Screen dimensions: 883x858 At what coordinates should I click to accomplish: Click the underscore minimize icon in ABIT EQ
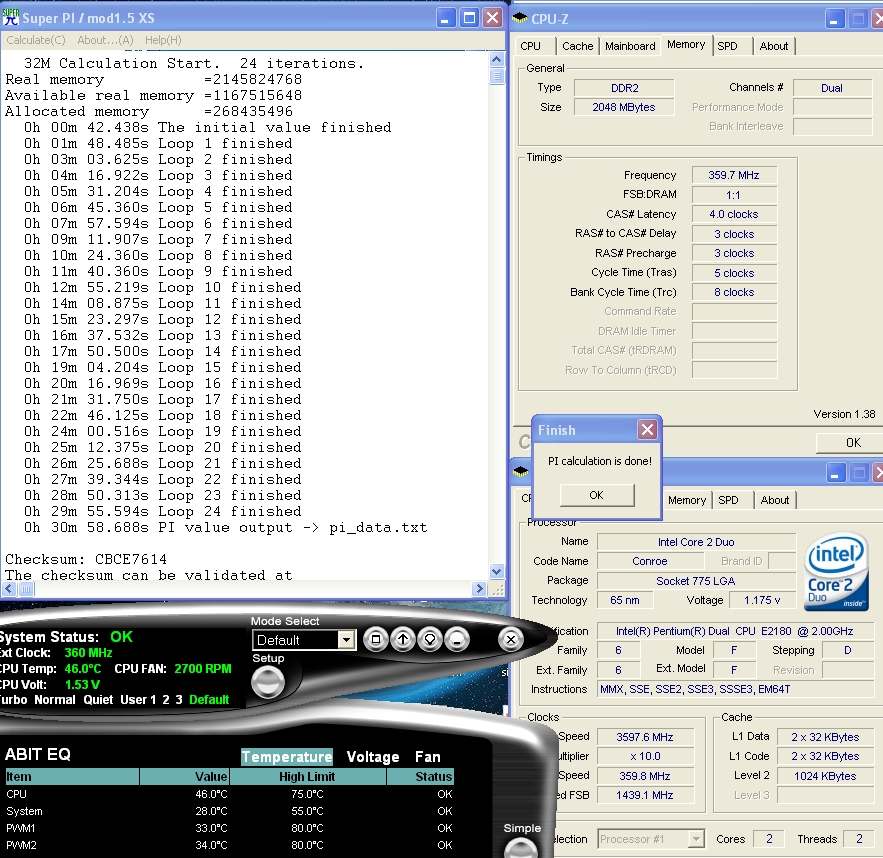point(457,640)
